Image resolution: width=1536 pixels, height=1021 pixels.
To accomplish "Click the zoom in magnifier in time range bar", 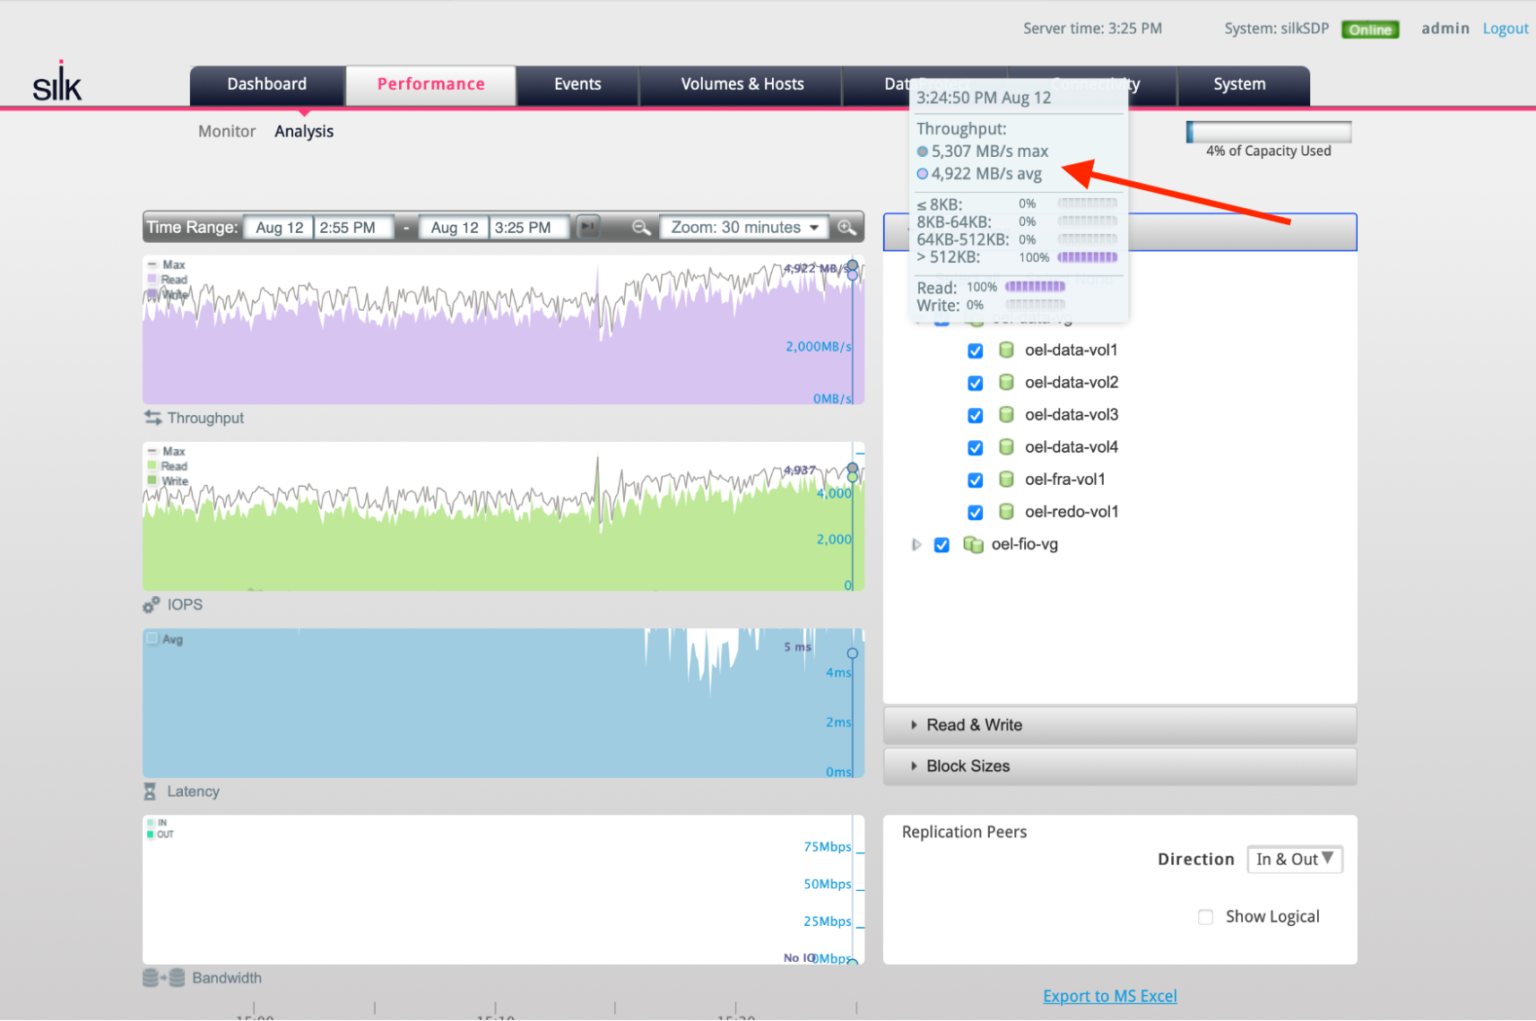I will click(x=847, y=227).
